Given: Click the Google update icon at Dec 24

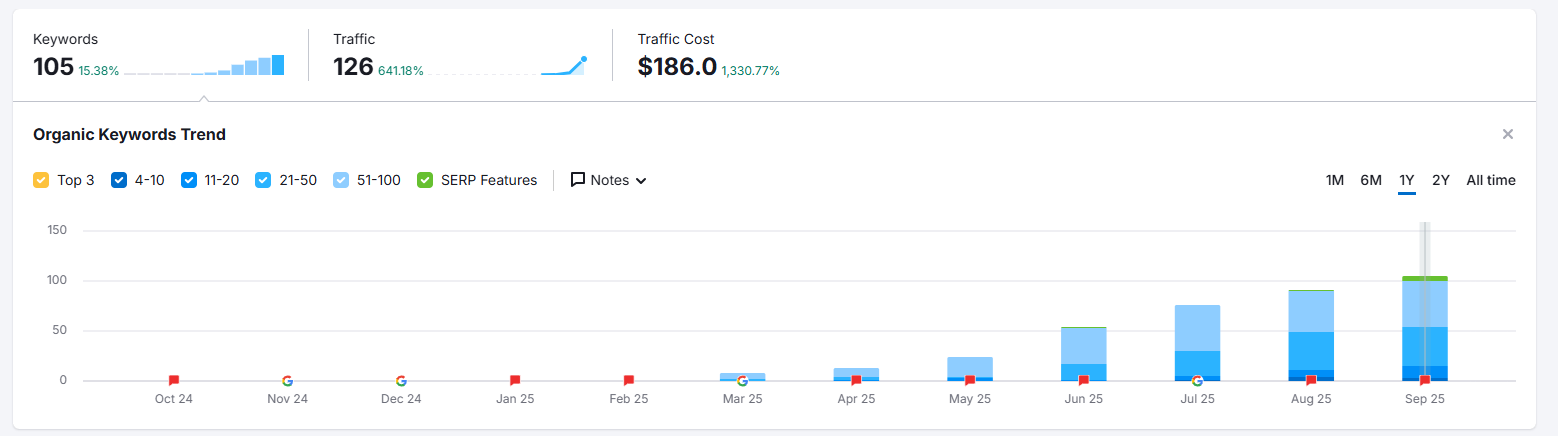Looking at the screenshot, I should 401,380.
